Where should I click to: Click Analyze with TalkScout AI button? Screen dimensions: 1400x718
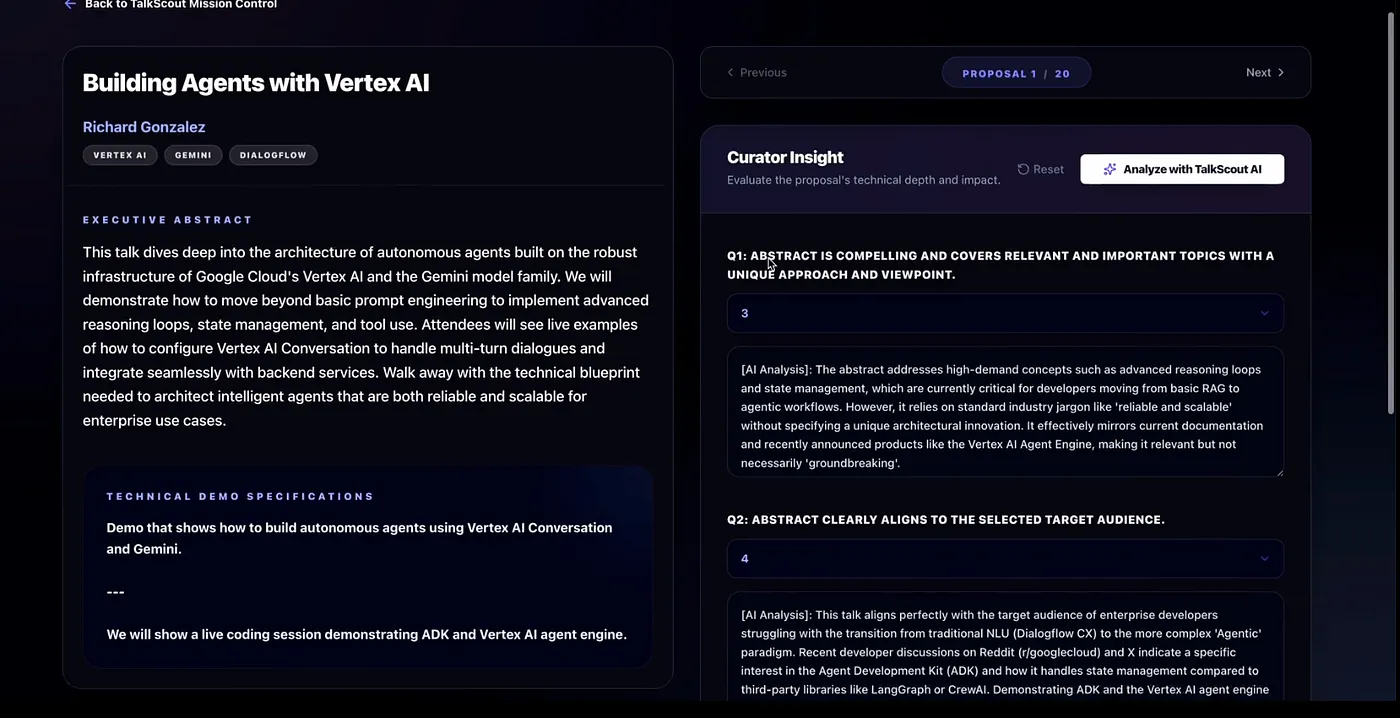1182,169
